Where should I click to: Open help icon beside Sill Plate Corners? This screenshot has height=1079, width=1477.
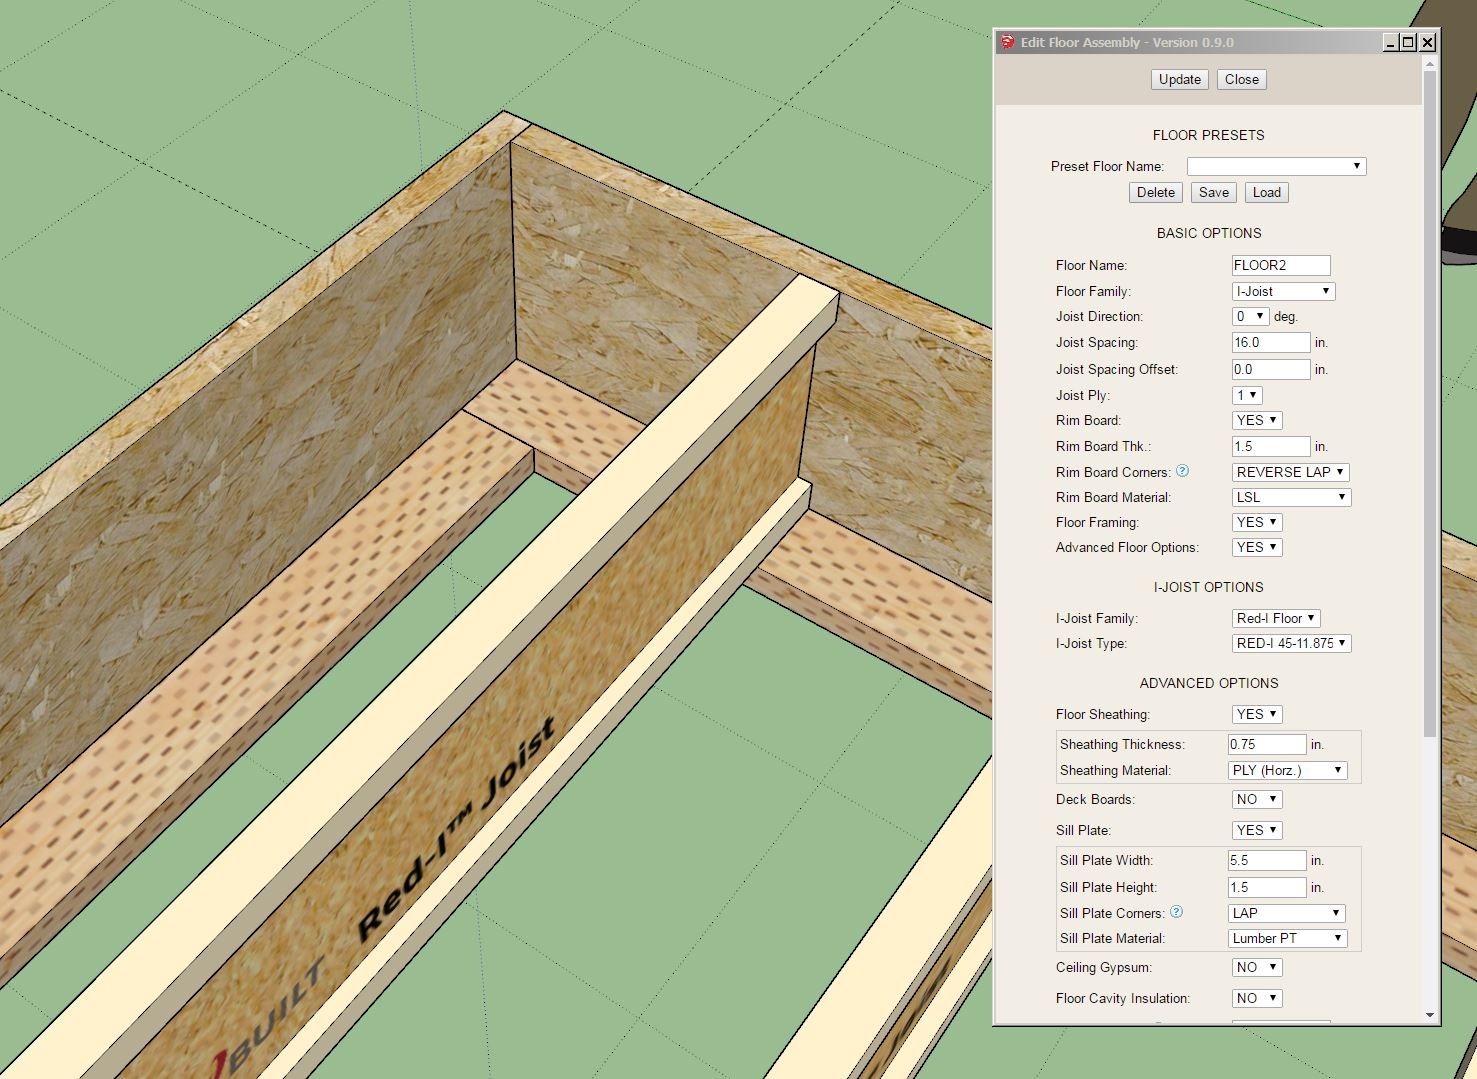point(1176,912)
